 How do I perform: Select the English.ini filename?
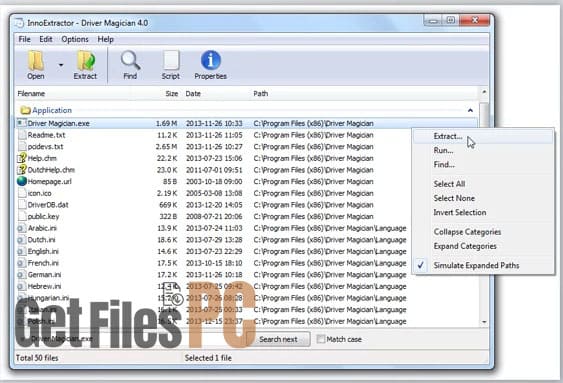tap(43, 251)
